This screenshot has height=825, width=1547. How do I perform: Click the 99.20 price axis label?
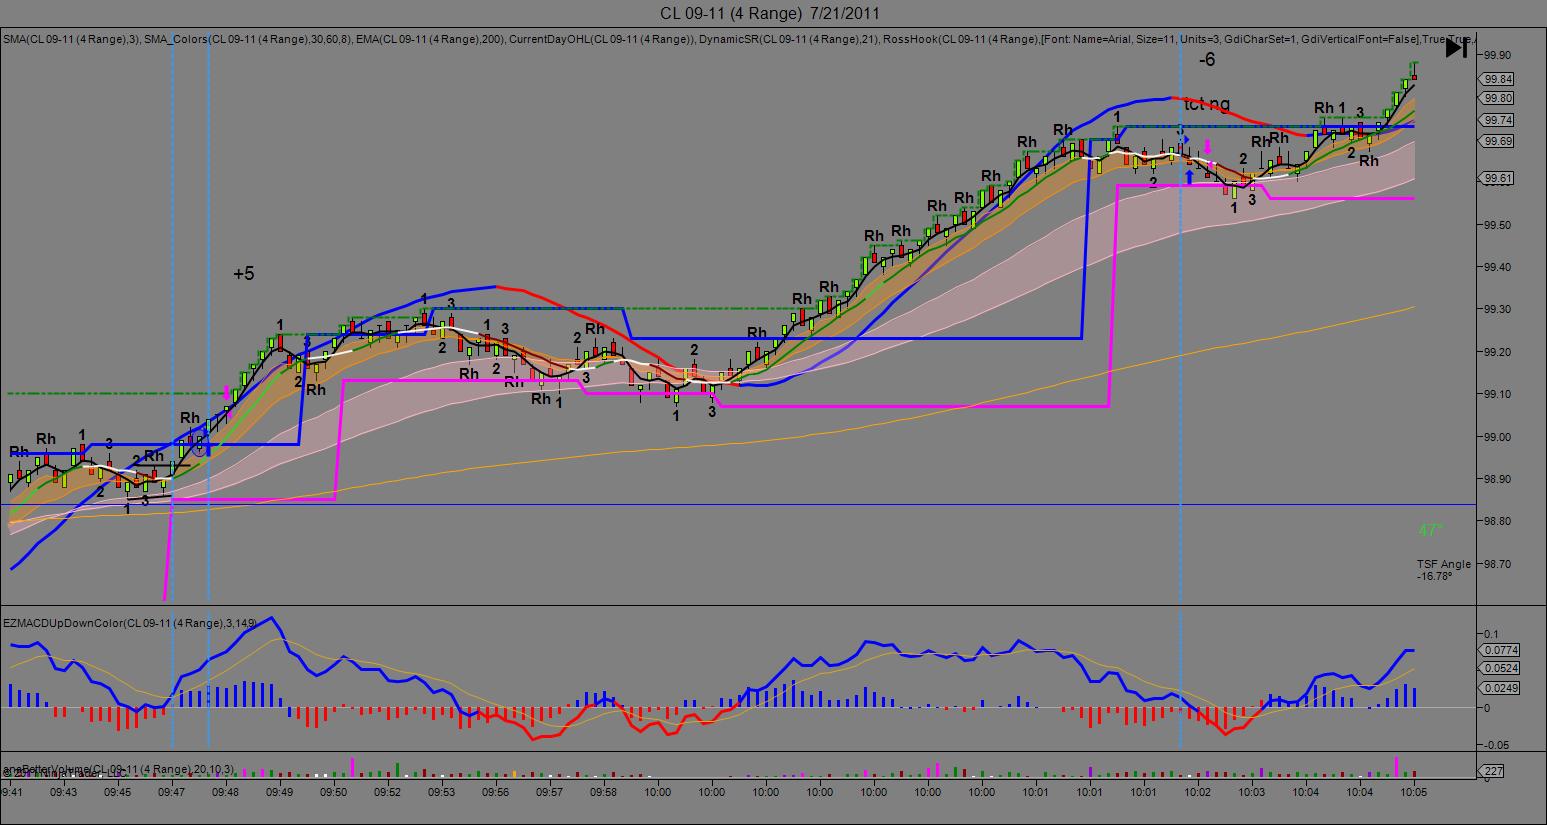[x=1497, y=352]
